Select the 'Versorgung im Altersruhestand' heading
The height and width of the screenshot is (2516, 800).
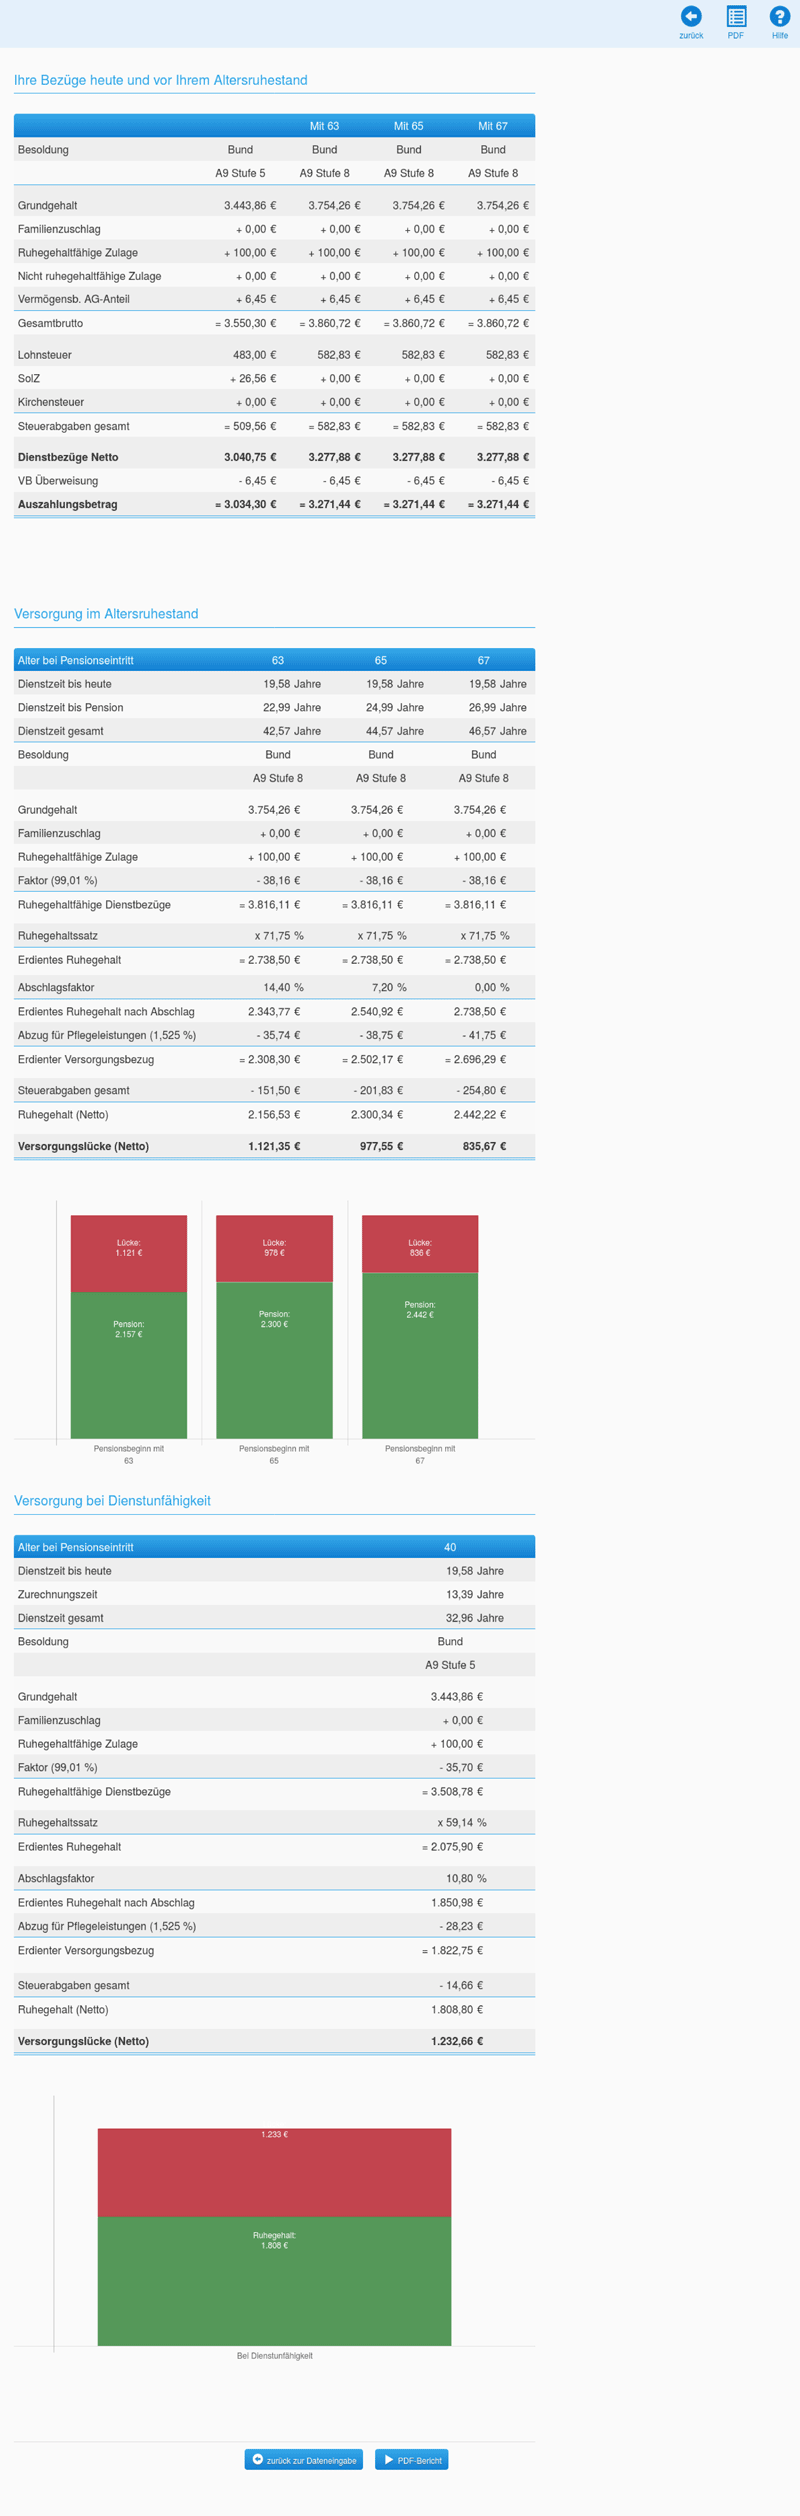pyautogui.click(x=106, y=614)
